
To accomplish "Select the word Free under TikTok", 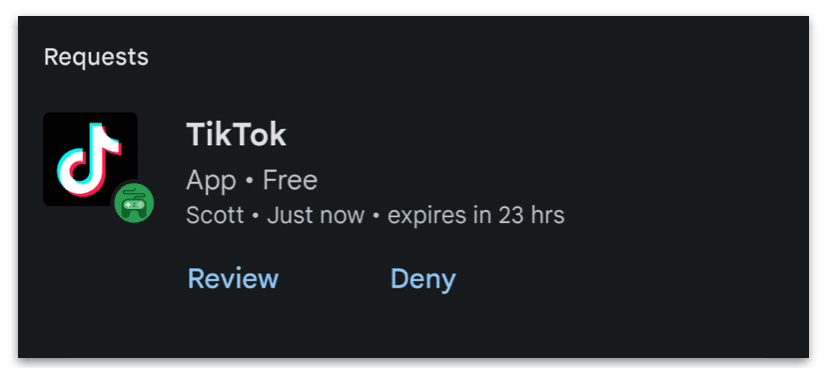I will 290,180.
